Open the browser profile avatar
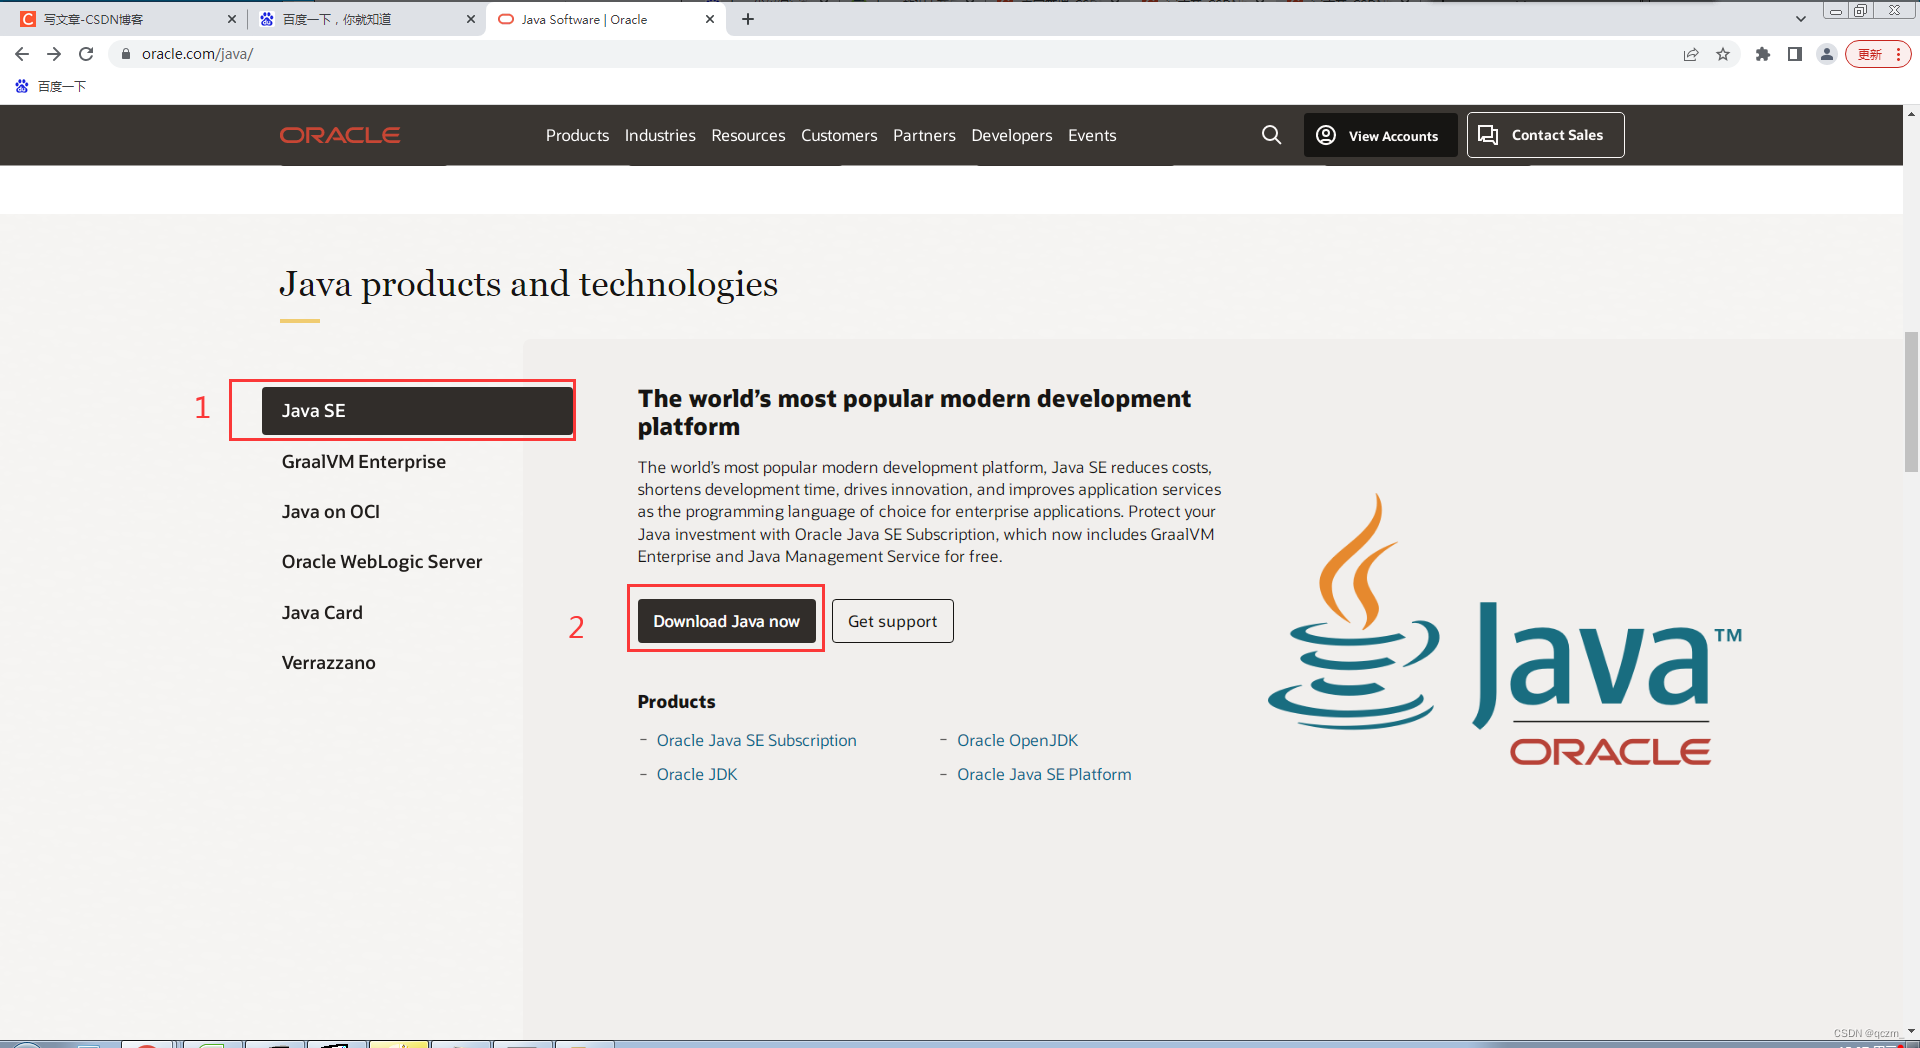The image size is (1920, 1048). [1827, 54]
